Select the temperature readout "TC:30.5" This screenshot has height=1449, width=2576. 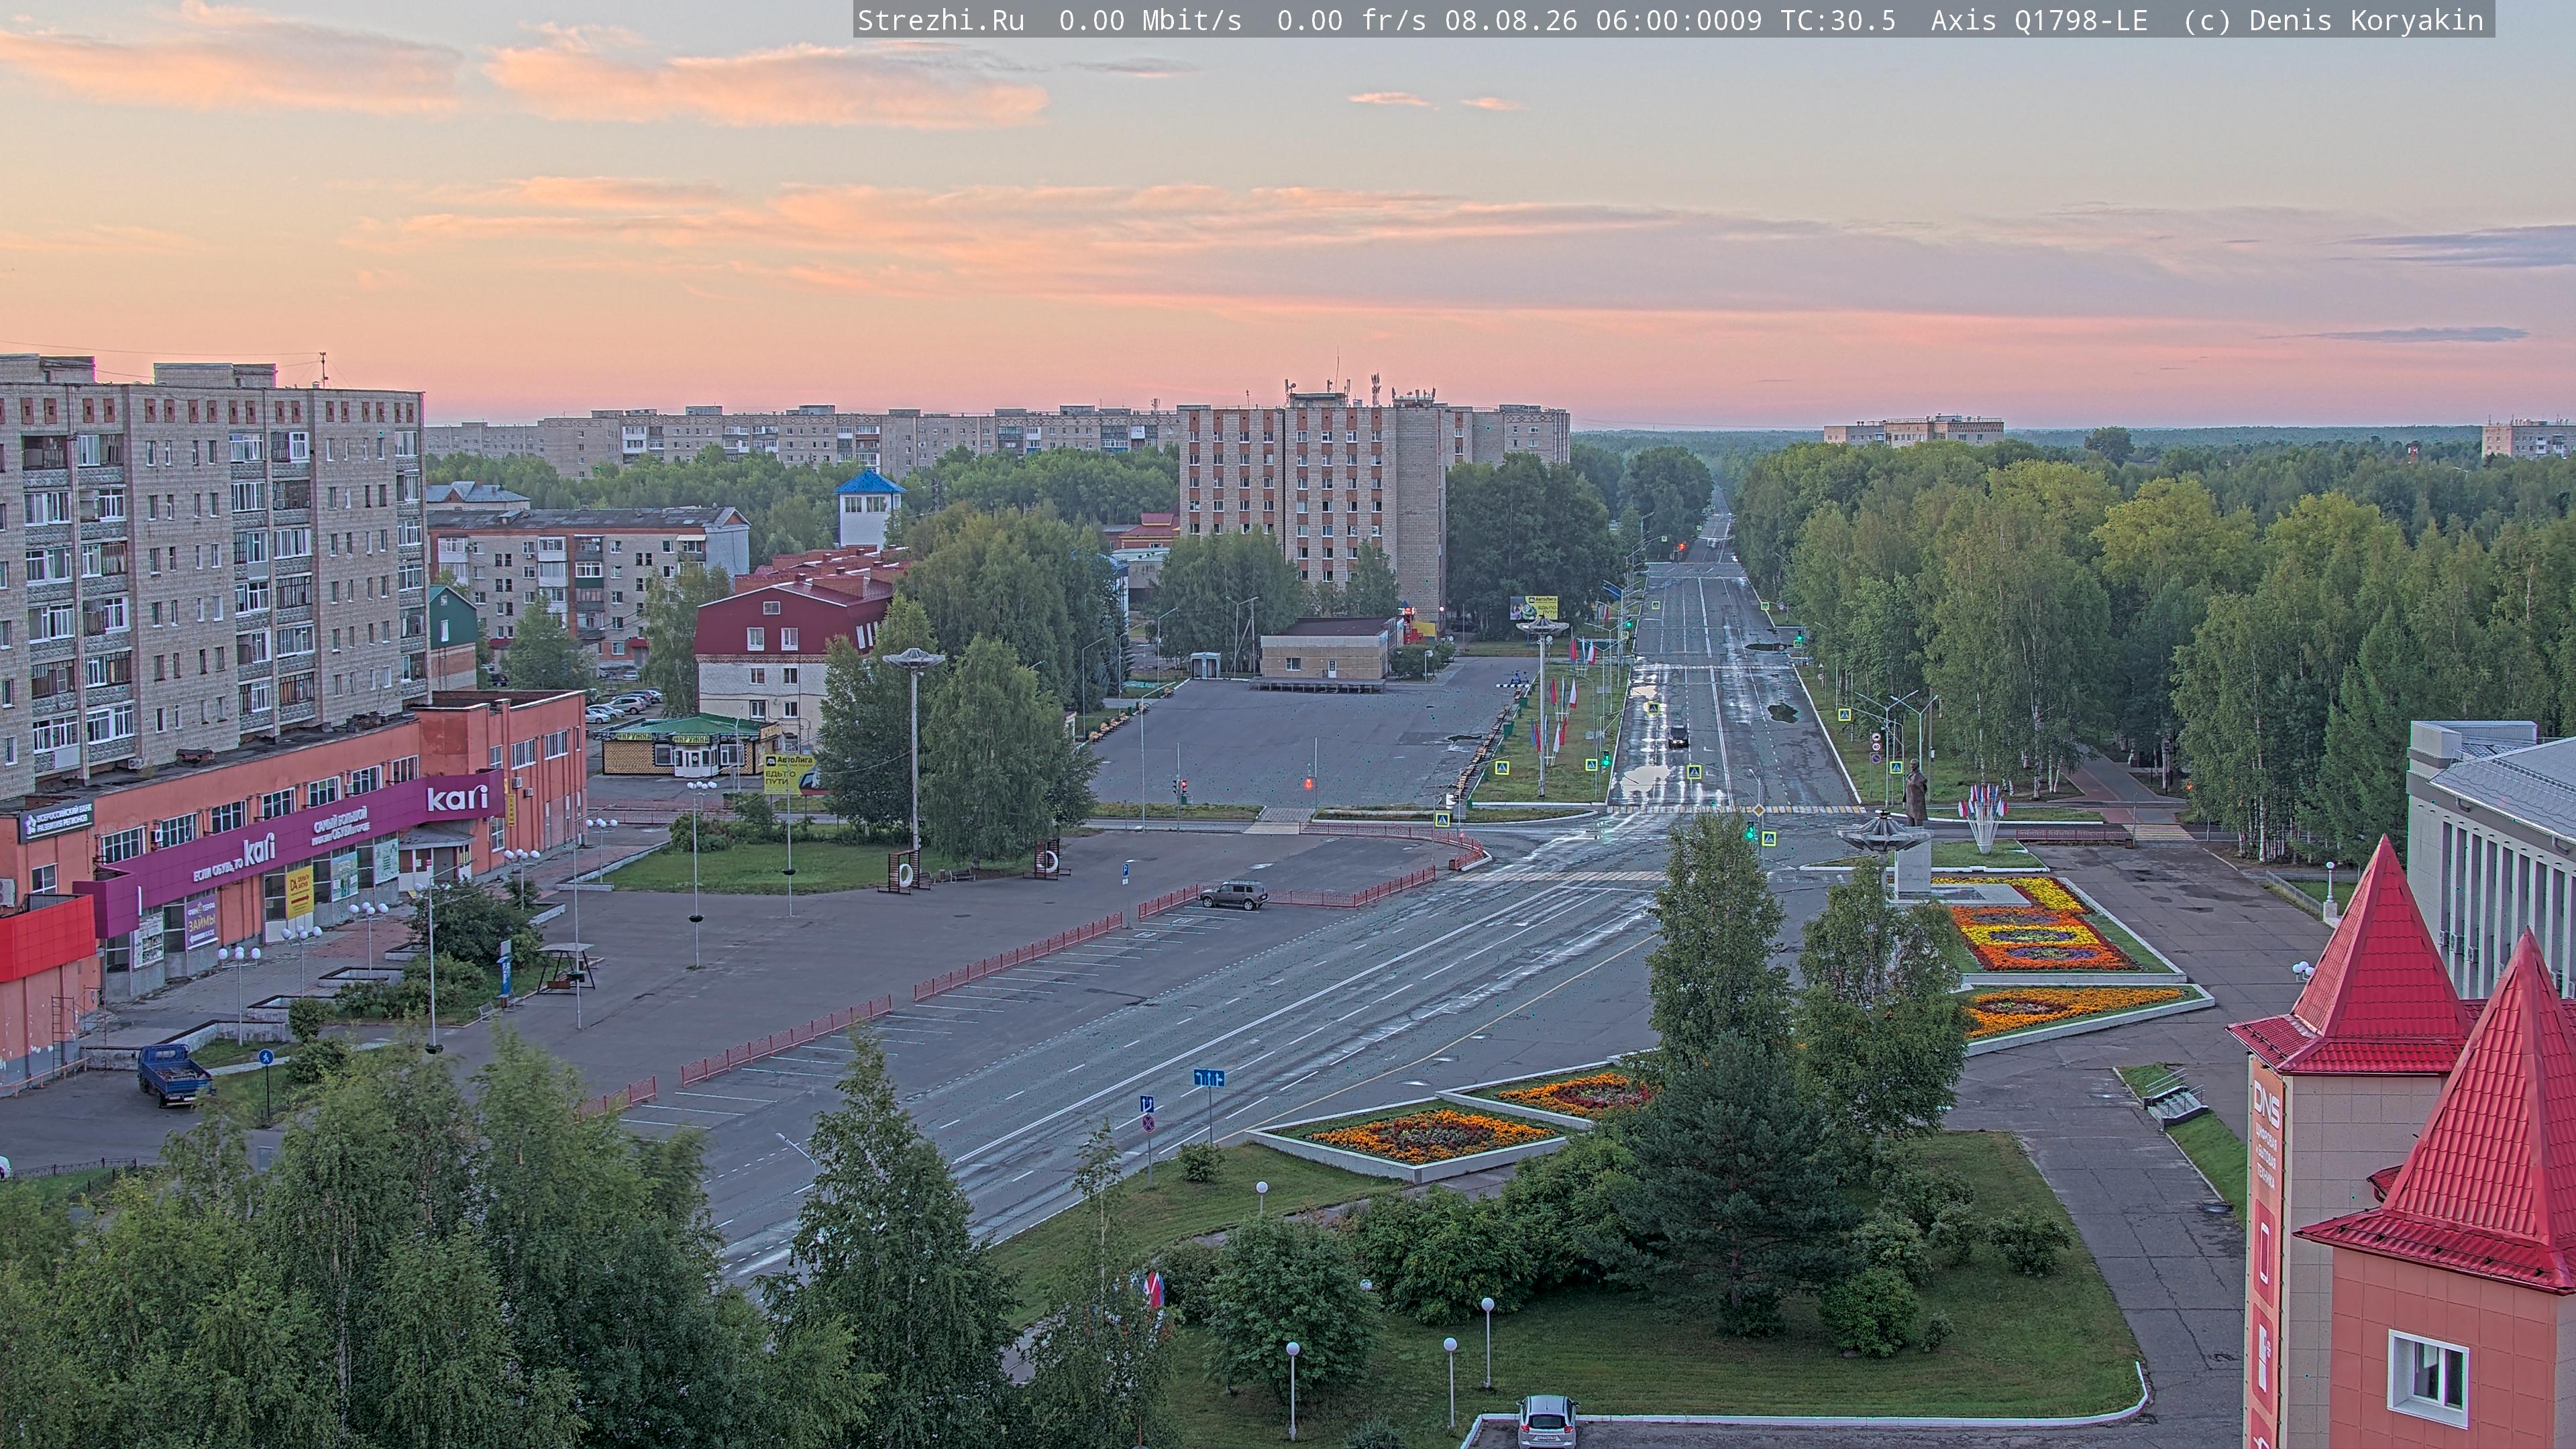pyautogui.click(x=1838, y=20)
